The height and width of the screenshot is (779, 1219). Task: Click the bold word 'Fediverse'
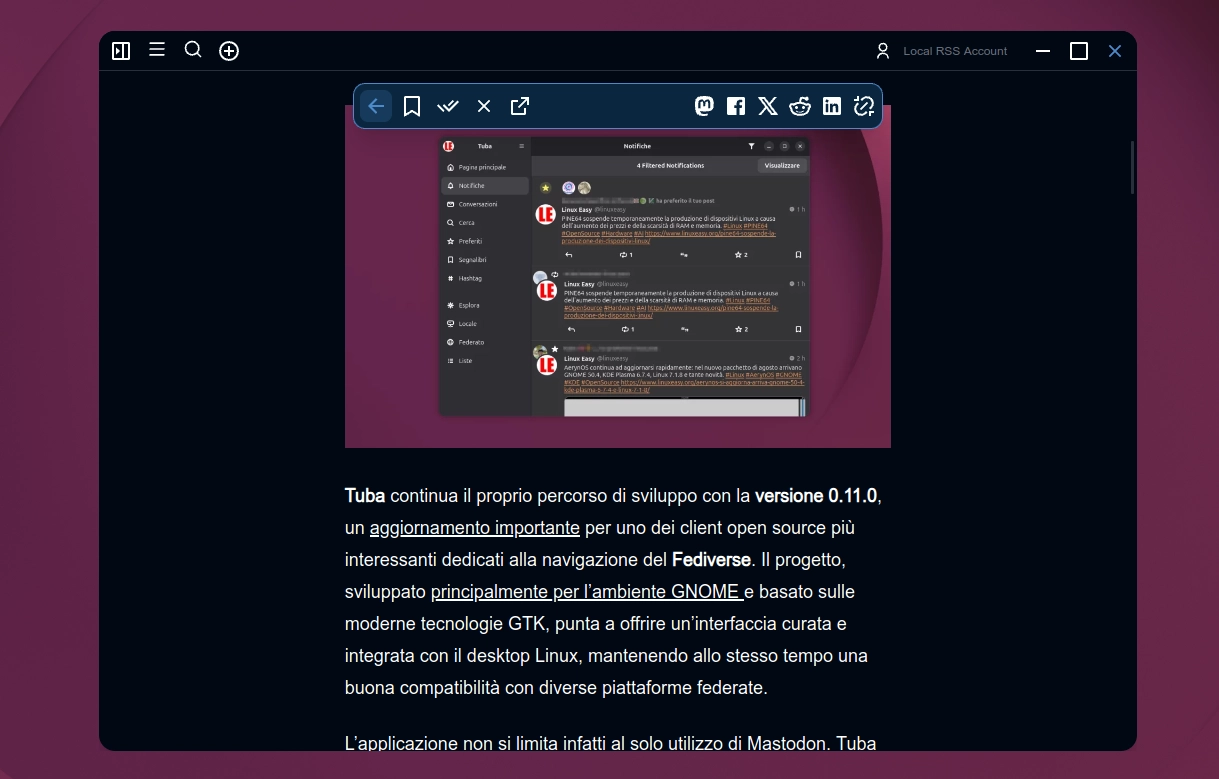tap(711, 559)
